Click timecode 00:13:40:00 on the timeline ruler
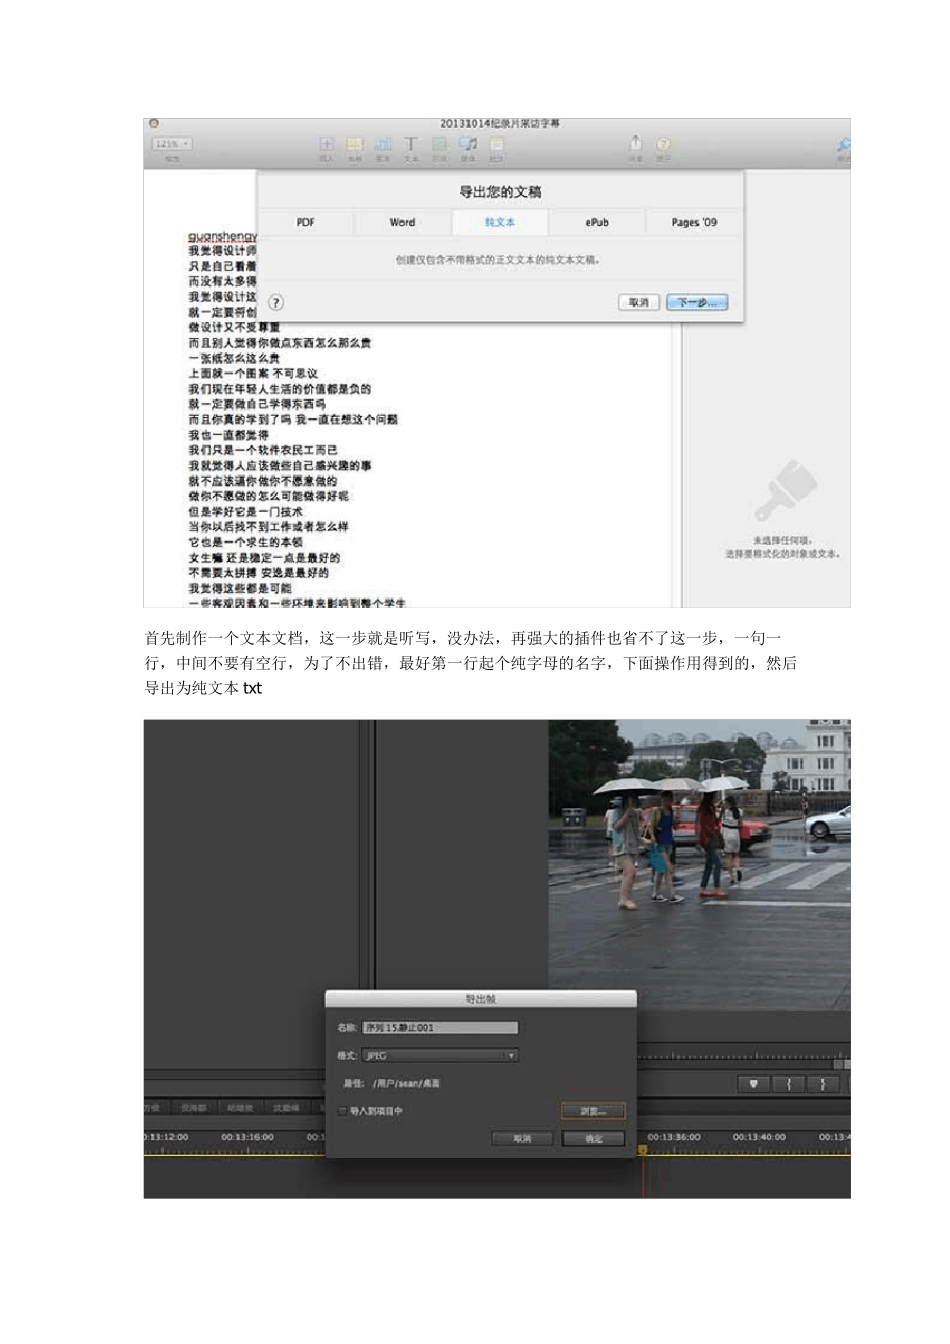The image size is (950, 1344). point(759,1137)
